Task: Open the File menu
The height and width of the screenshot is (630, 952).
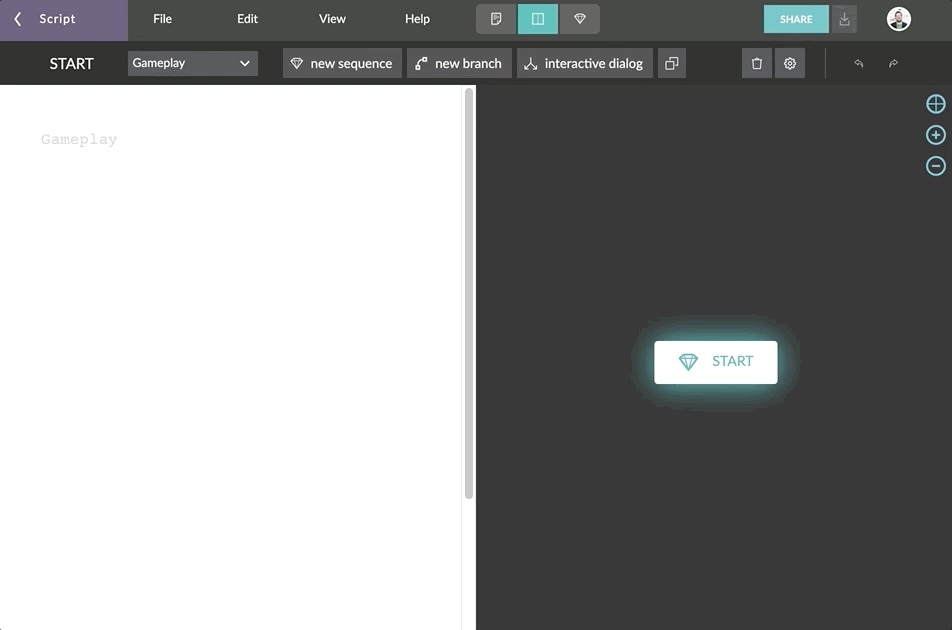Action: (162, 19)
